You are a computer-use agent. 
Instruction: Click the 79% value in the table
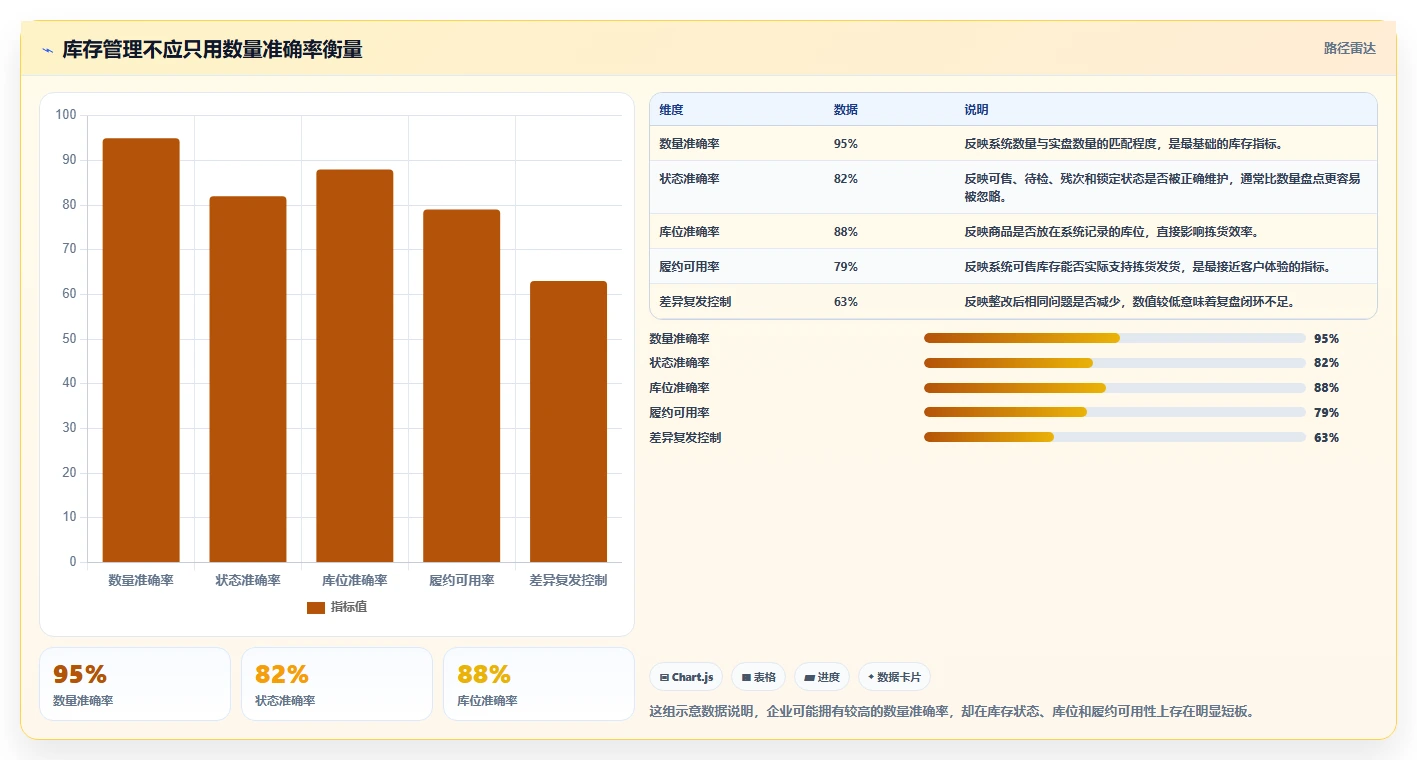846,267
